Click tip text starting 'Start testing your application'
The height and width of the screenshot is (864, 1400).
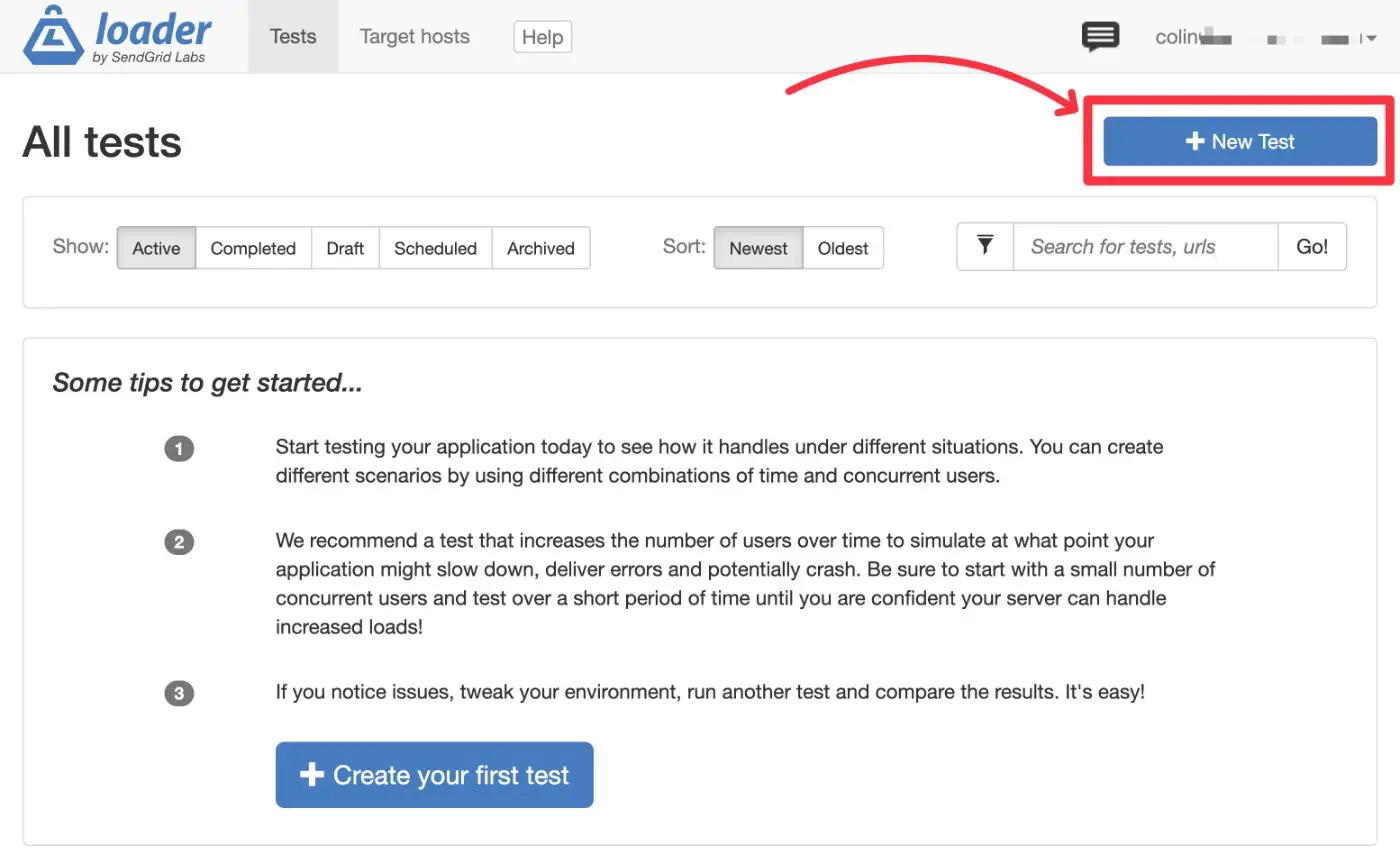[720, 461]
